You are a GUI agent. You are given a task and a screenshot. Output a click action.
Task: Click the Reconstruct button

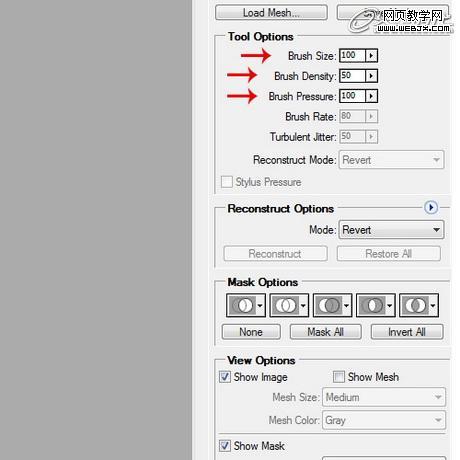pyautogui.click(x=275, y=254)
